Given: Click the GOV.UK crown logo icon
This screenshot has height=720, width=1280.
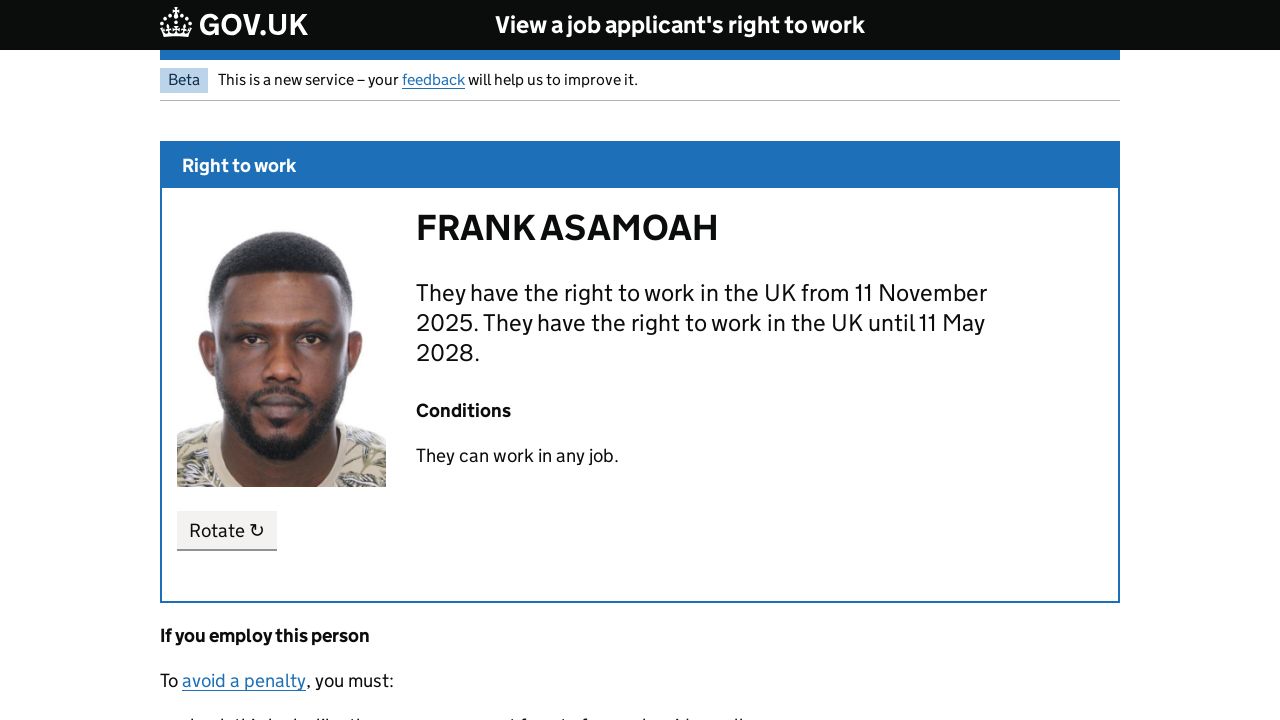Looking at the screenshot, I should click(176, 23).
